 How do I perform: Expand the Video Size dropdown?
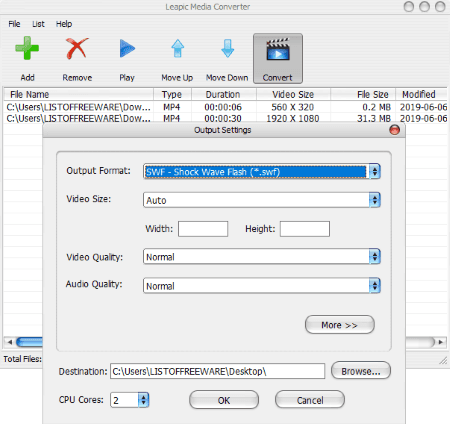click(x=375, y=200)
